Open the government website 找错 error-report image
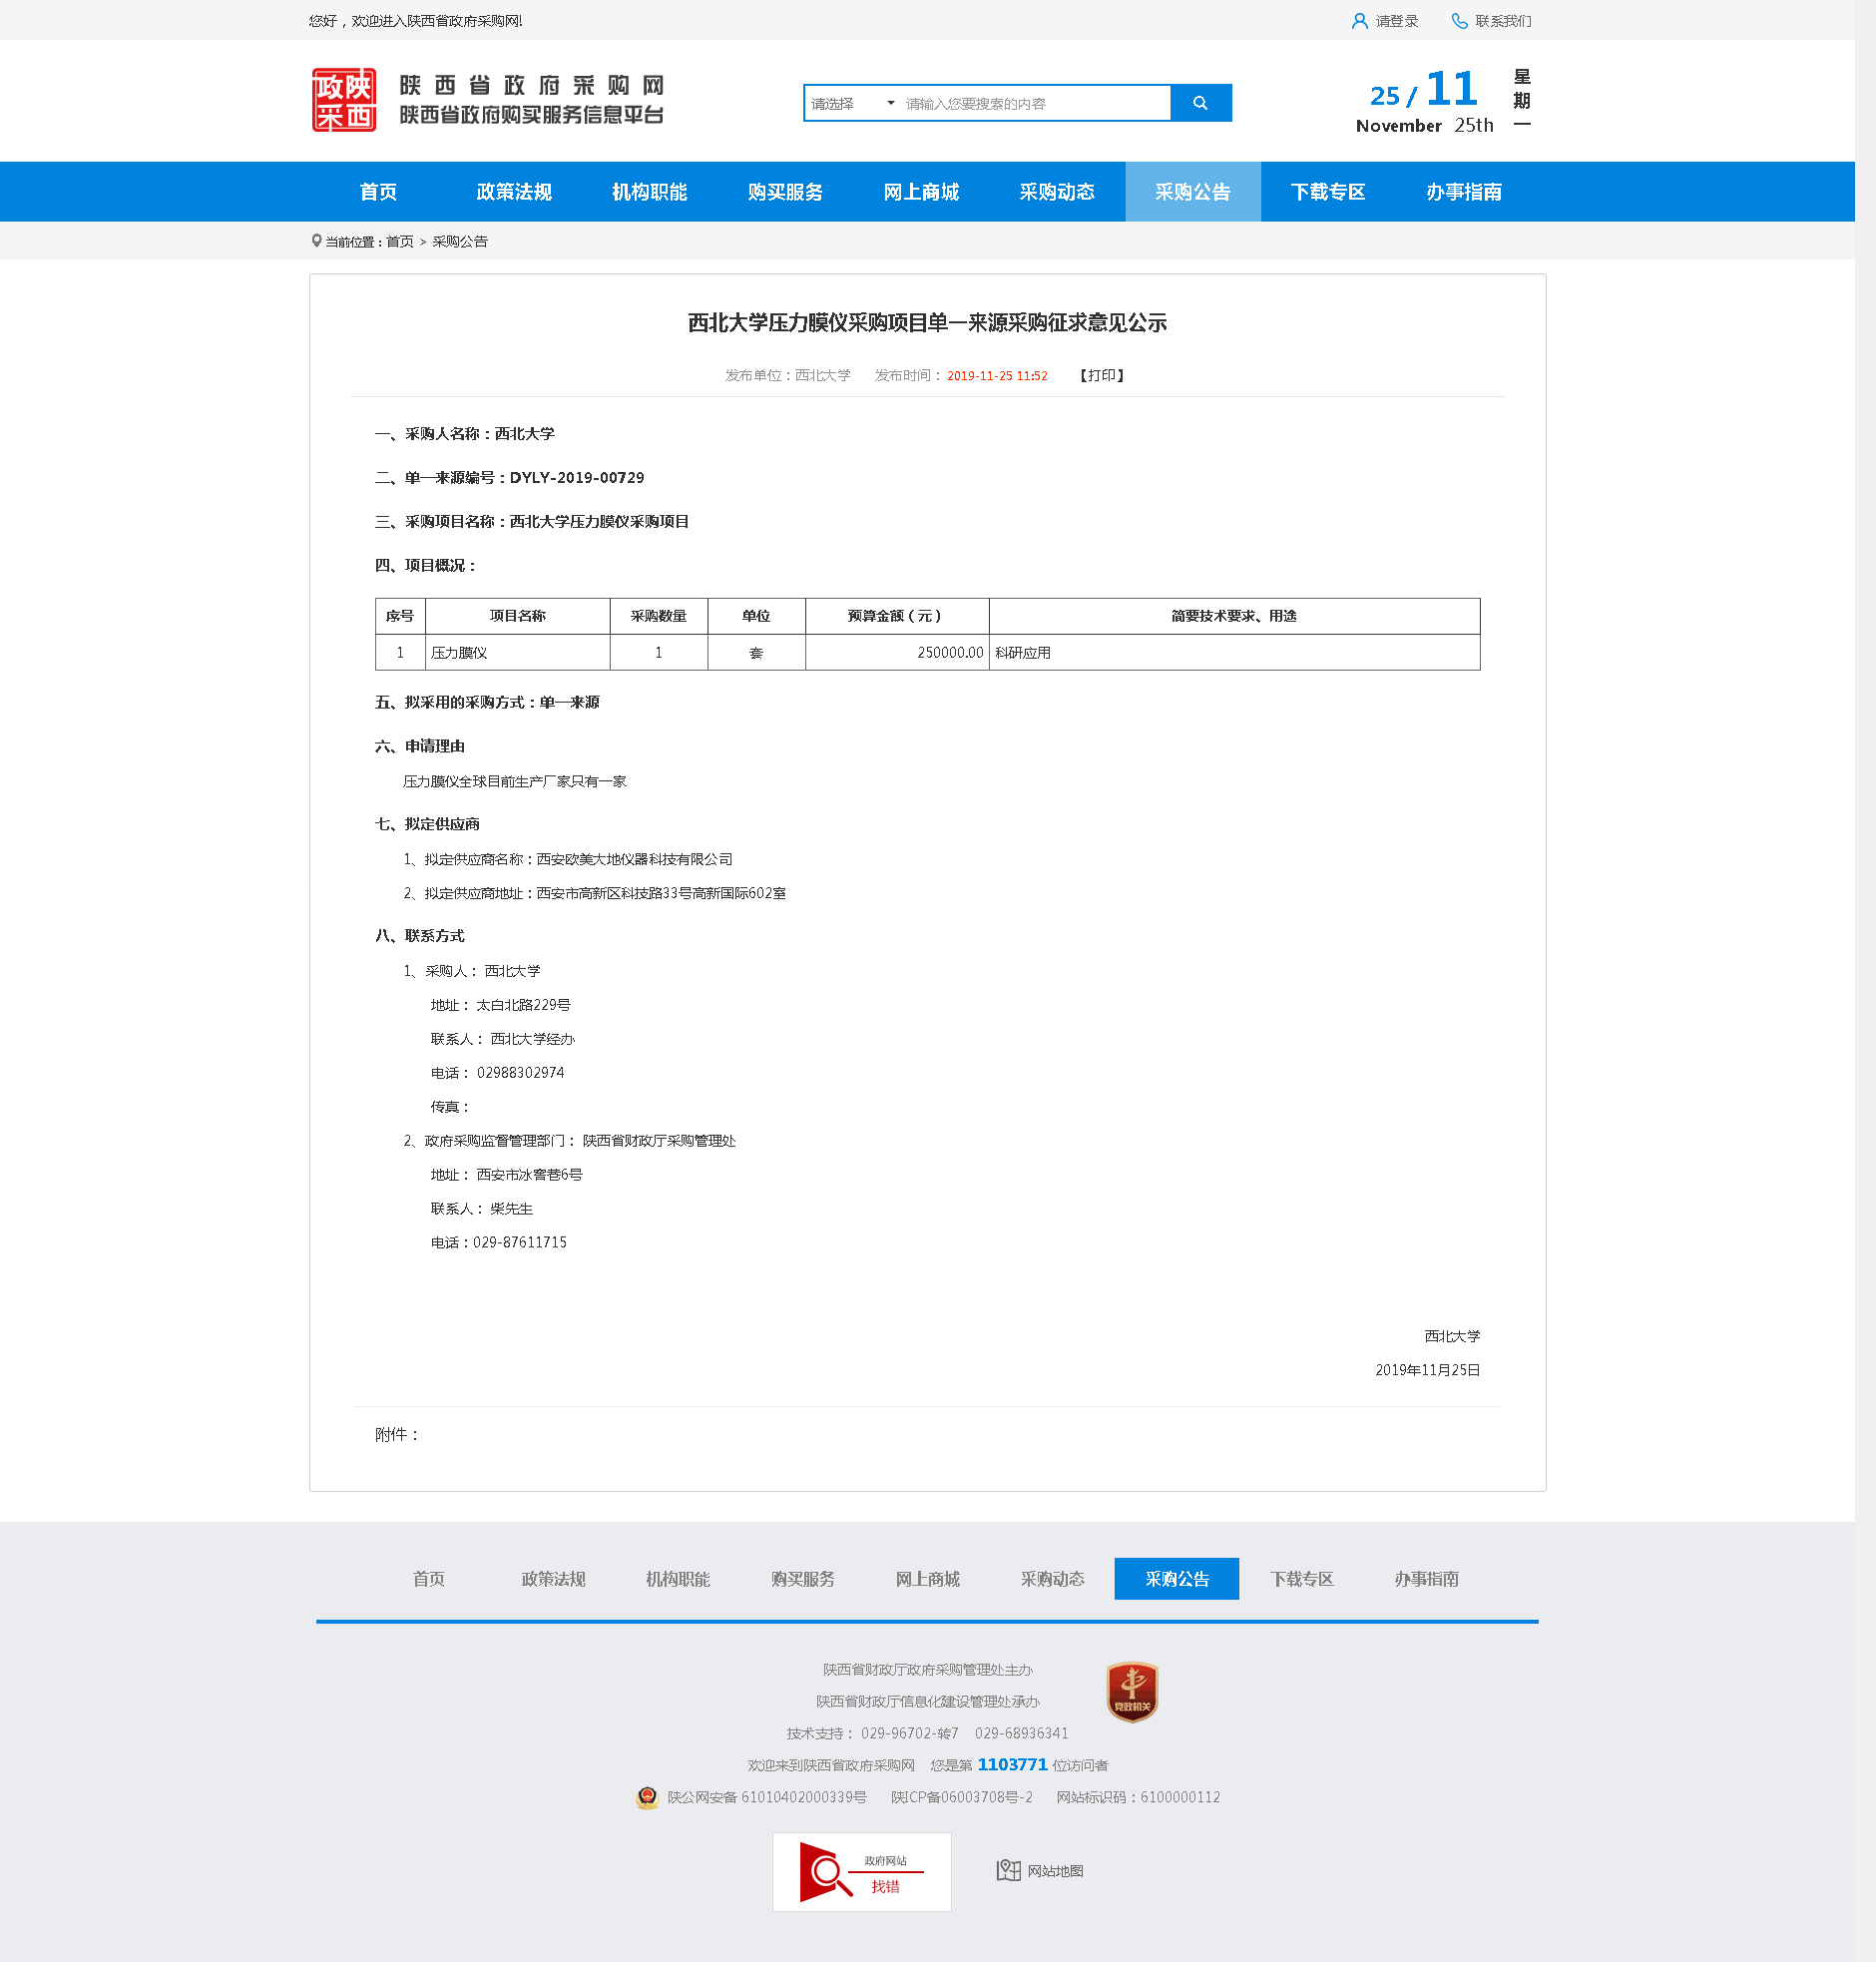This screenshot has height=1962, width=1876. tap(861, 1871)
